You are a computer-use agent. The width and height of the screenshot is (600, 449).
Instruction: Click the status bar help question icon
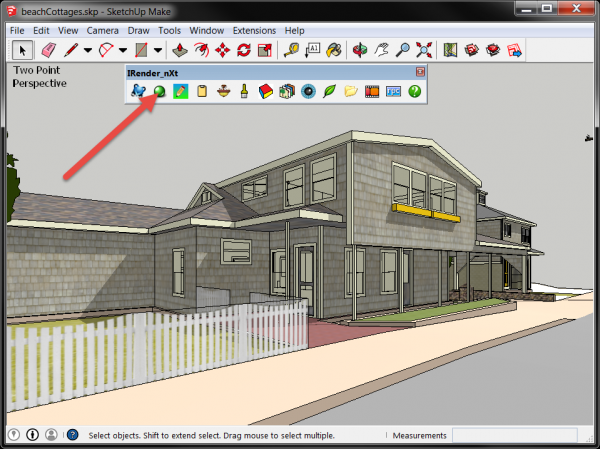coord(72,435)
